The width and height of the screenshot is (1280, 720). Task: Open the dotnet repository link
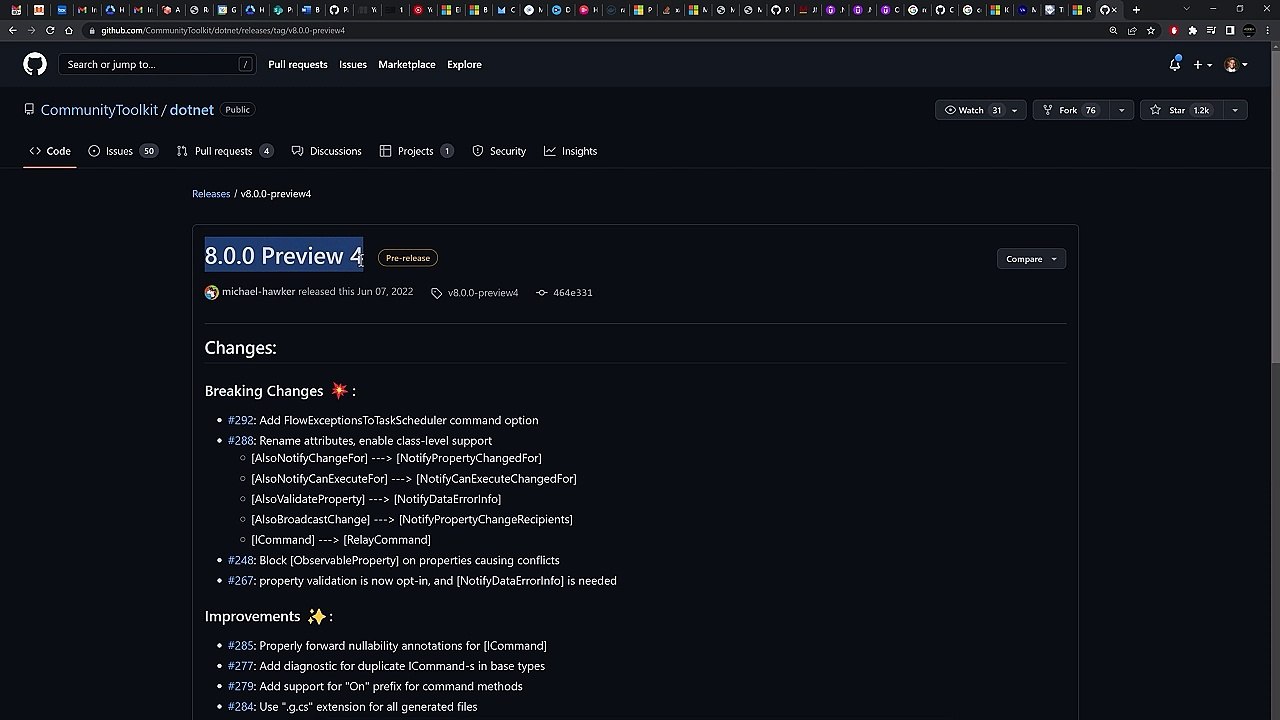click(192, 110)
